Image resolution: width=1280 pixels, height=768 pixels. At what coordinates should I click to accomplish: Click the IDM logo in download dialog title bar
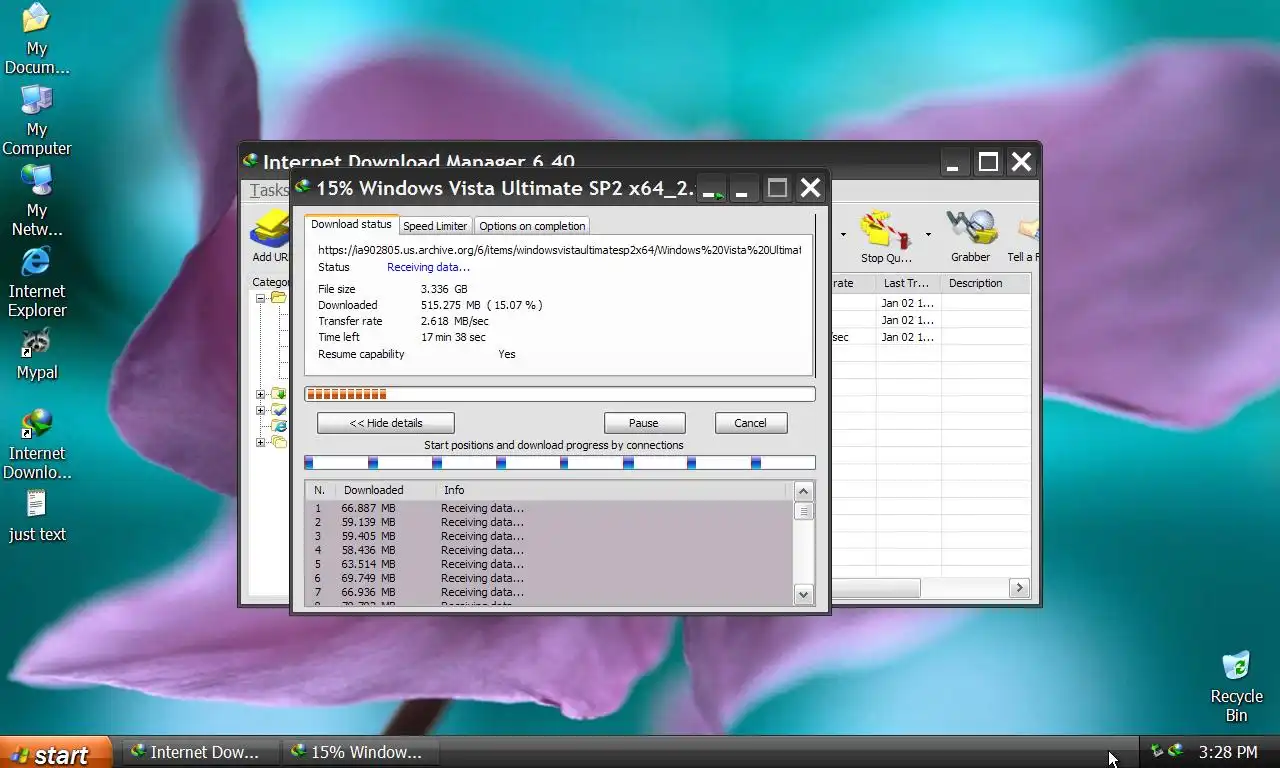(x=302, y=187)
